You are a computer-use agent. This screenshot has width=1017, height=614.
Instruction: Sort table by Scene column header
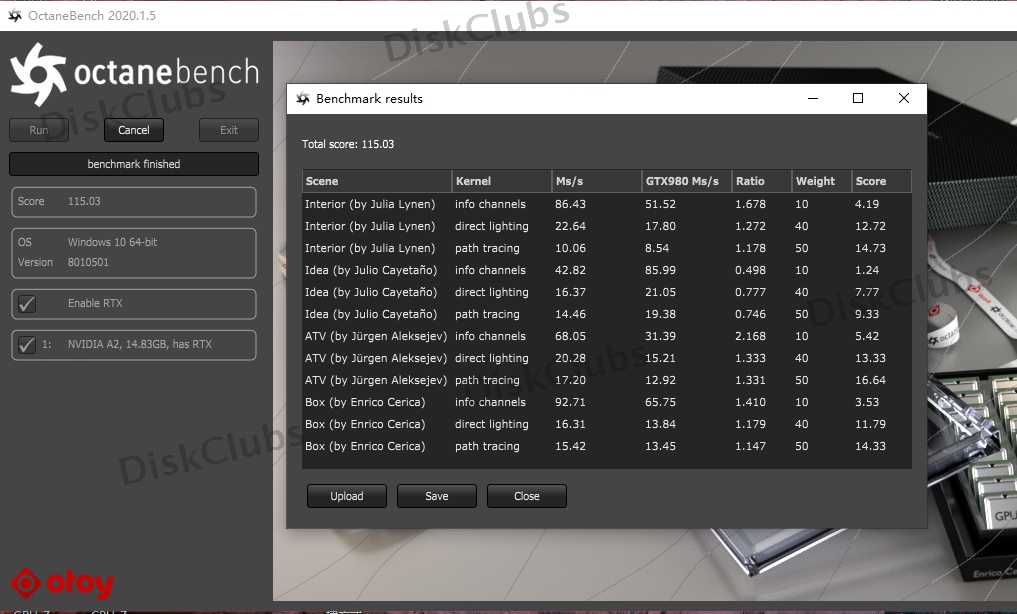[376, 181]
